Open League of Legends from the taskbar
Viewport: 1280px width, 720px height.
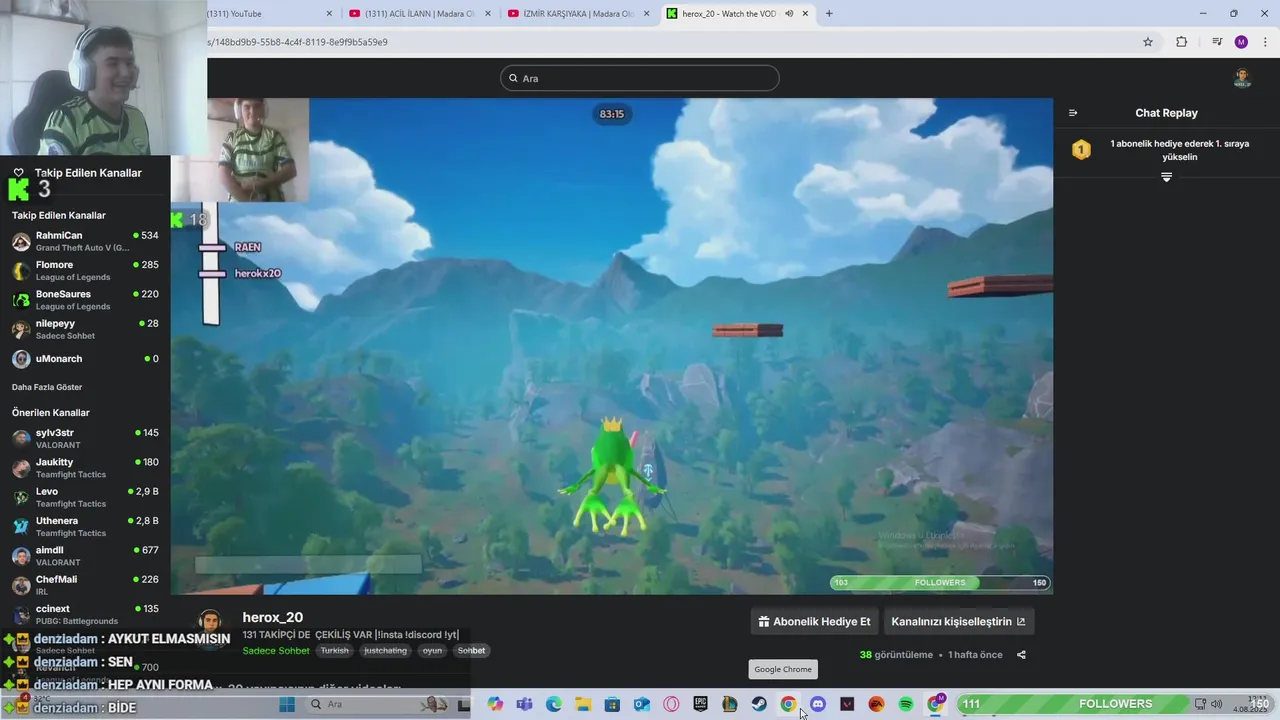pyautogui.click(x=730, y=705)
